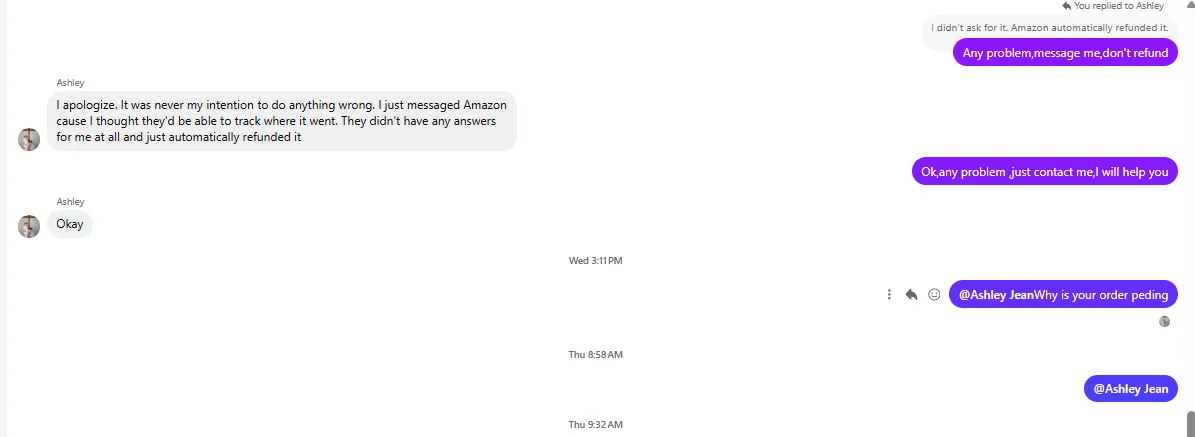Select the "Ok,any problem ,just contact me" bubble
Image resolution: width=1195 pixels, height=437 pixels.
point(1044,171)
